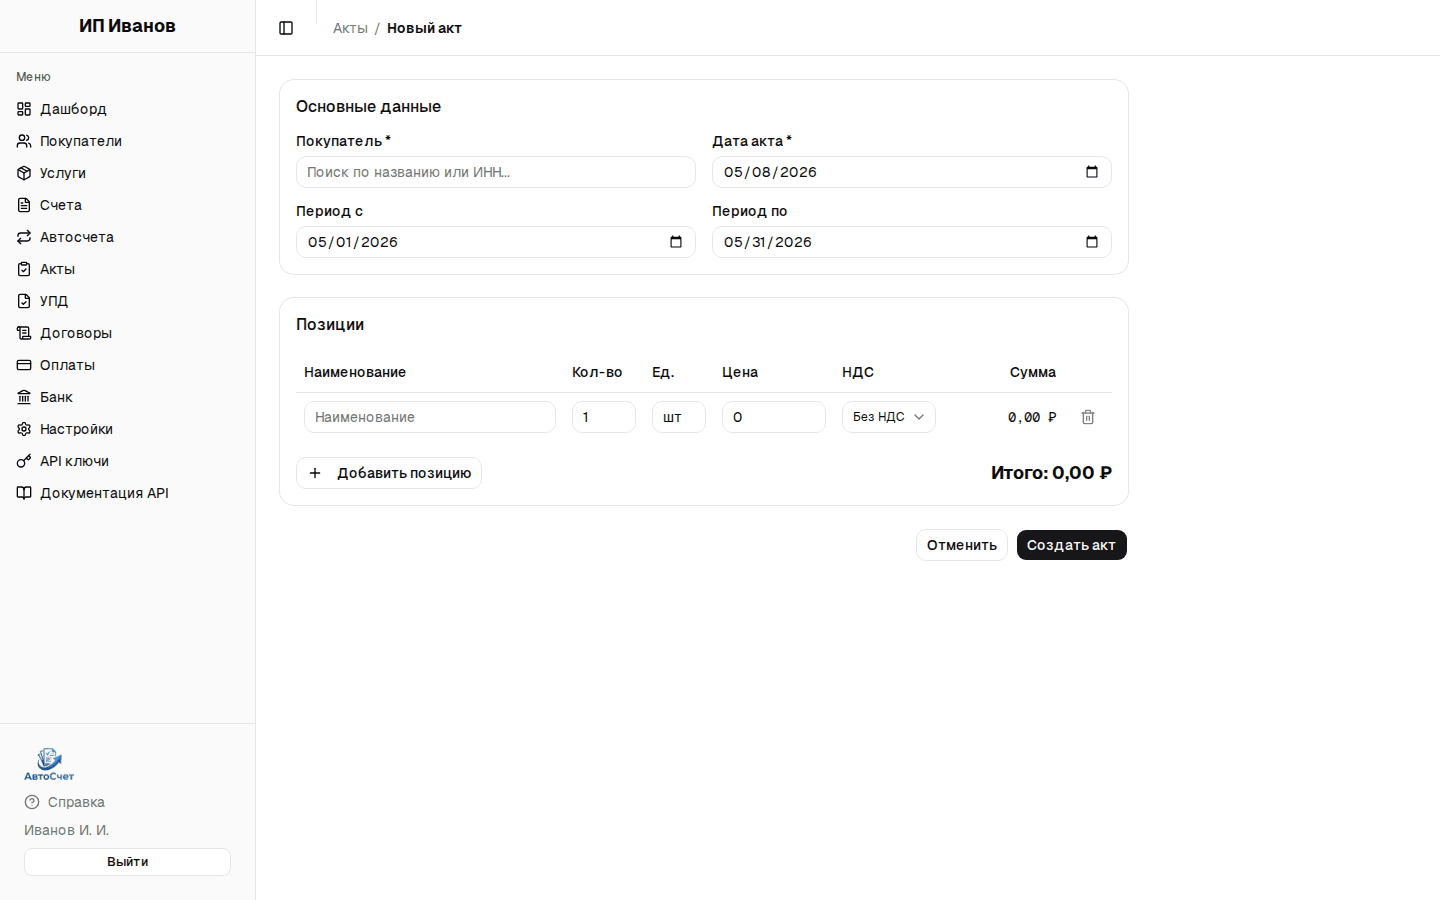Focus the position Наименование input field

pyautogui.click(x=430, y=417)
